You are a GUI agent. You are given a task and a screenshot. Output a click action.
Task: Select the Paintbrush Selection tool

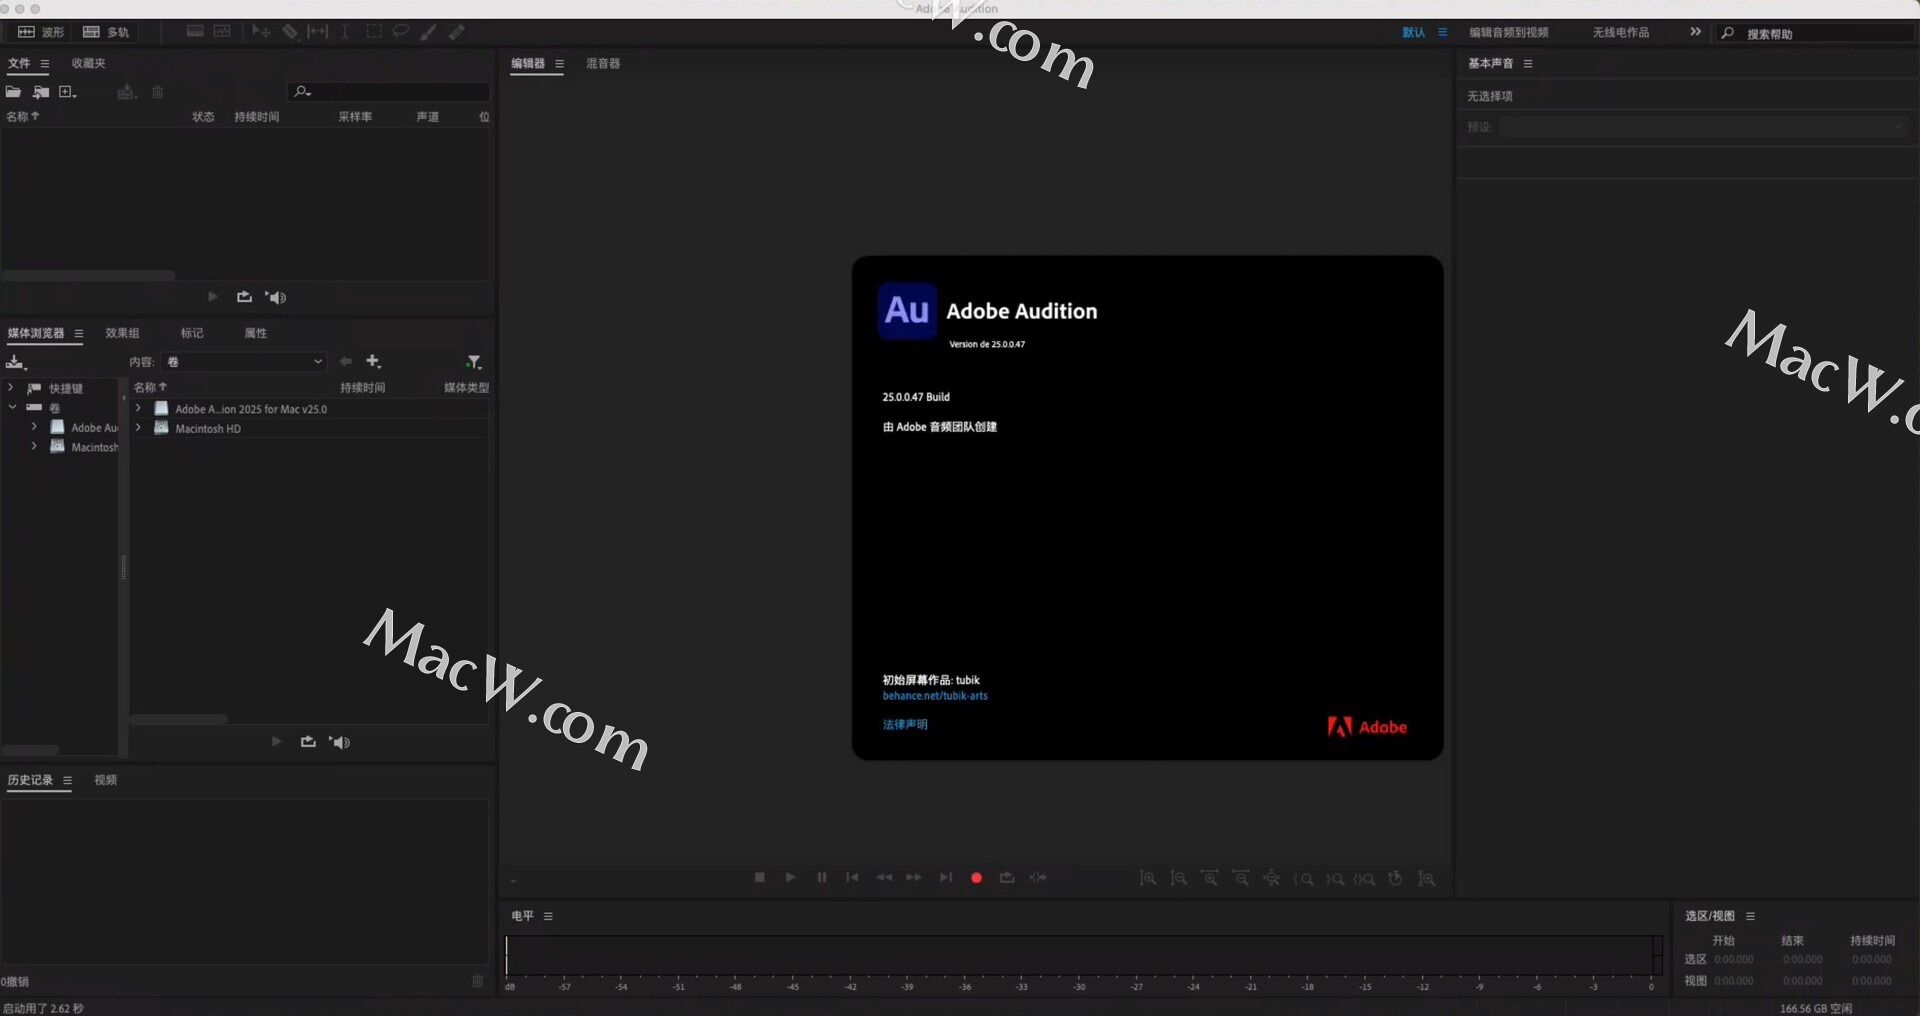[x=428, y=32]
